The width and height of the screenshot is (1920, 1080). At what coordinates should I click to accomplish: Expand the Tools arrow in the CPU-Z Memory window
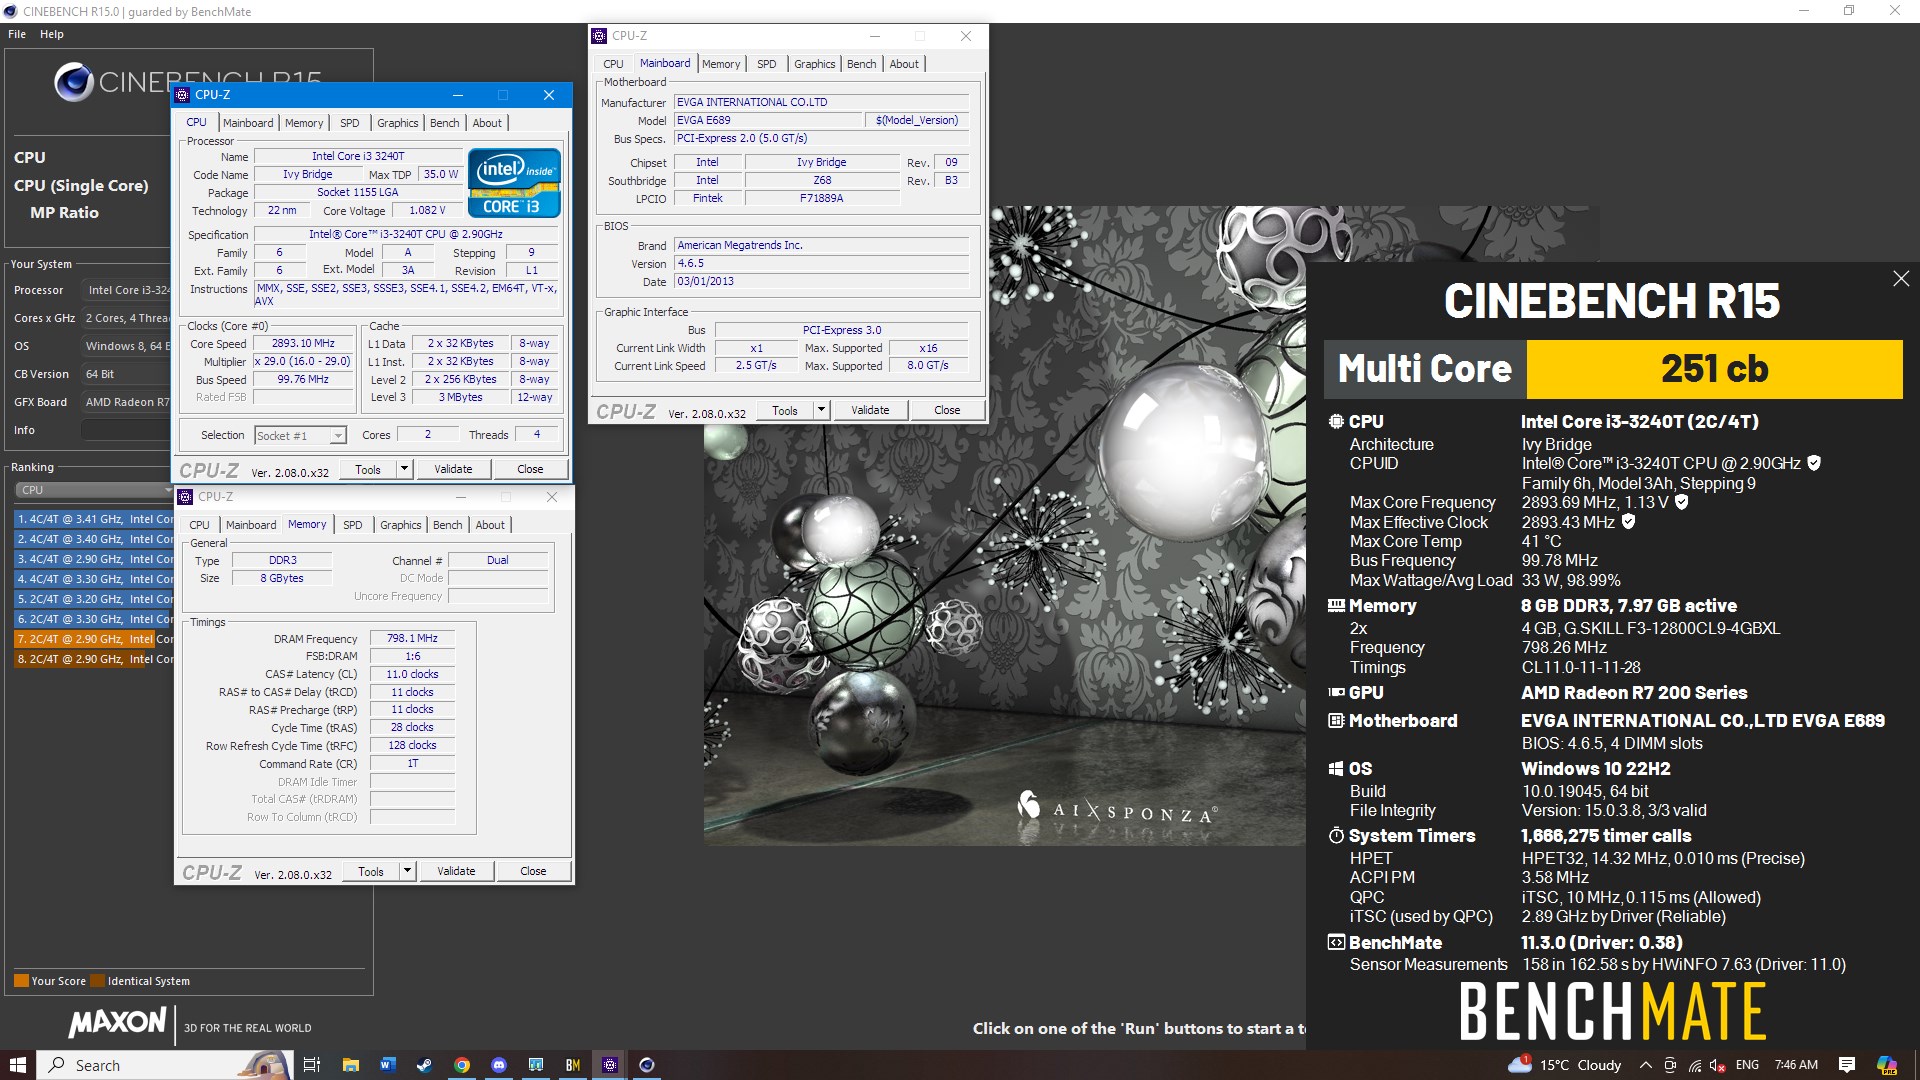pos(407,871)
